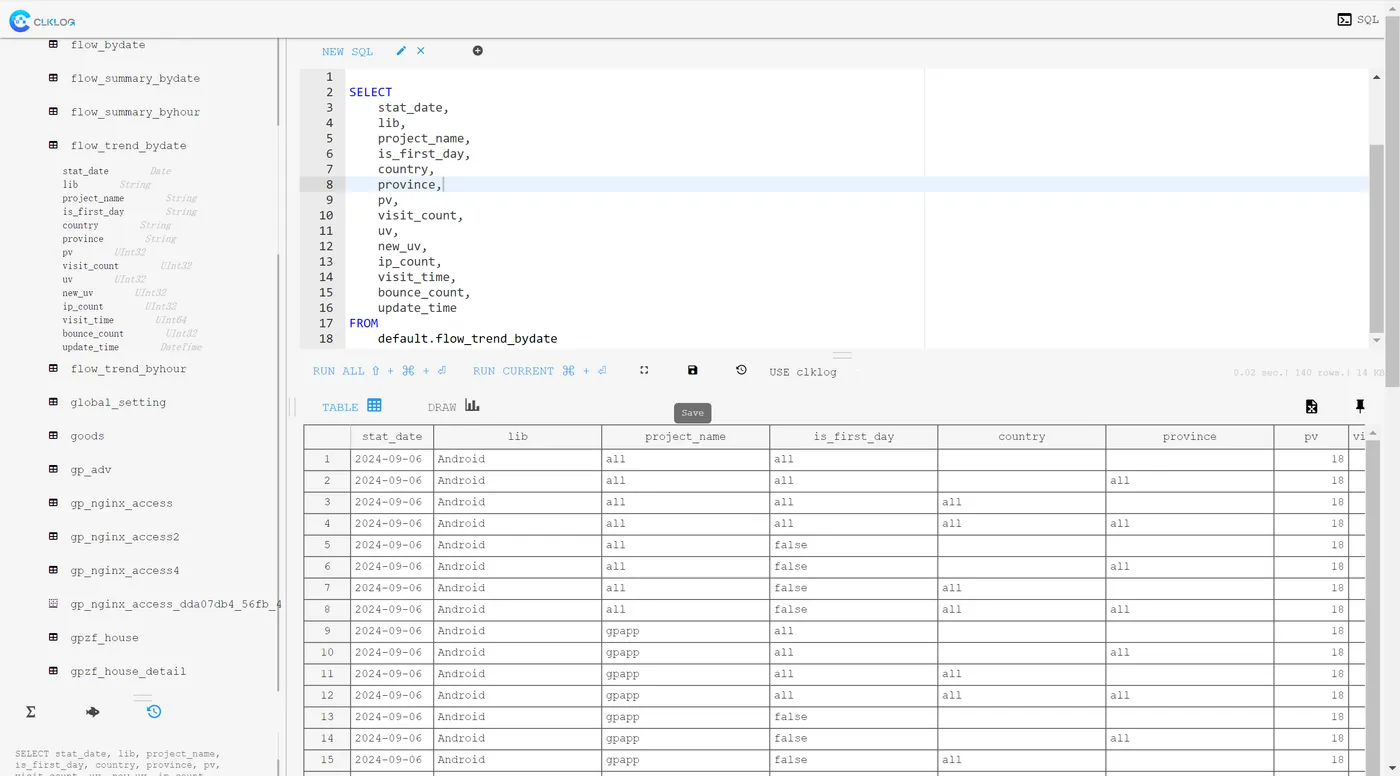
Task: Click table icon next to gp_nginx_access2
Action: 54,537
